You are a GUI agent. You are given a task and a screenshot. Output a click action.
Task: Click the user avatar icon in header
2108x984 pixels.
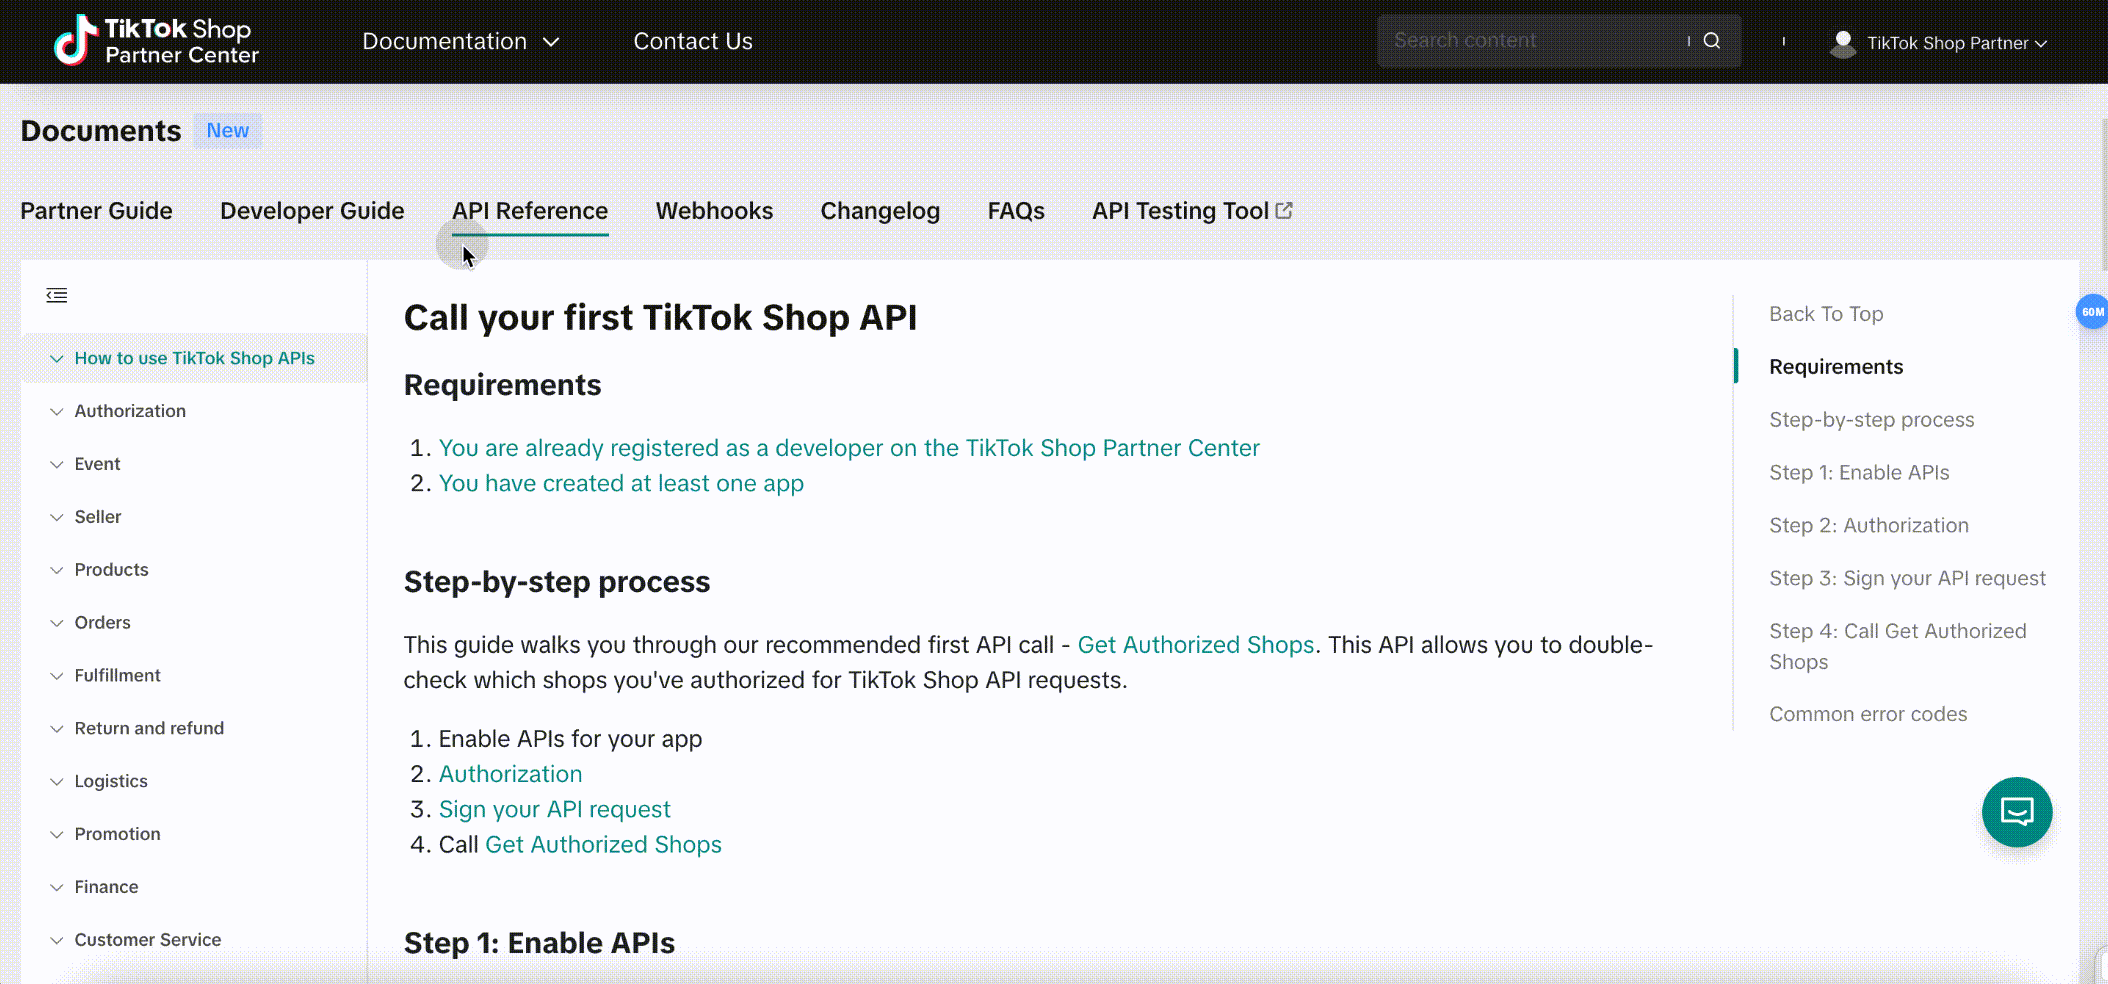tap(1842, 43)
